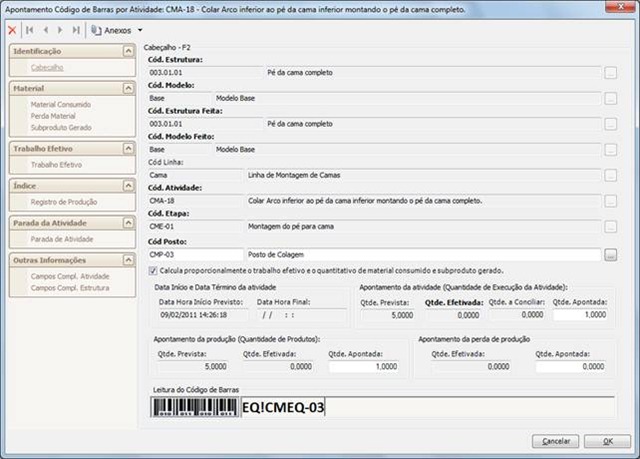Viewport: 640px width, 459px height.
Task: Close the window with title bar X
Action: click(x=620, y=6)
